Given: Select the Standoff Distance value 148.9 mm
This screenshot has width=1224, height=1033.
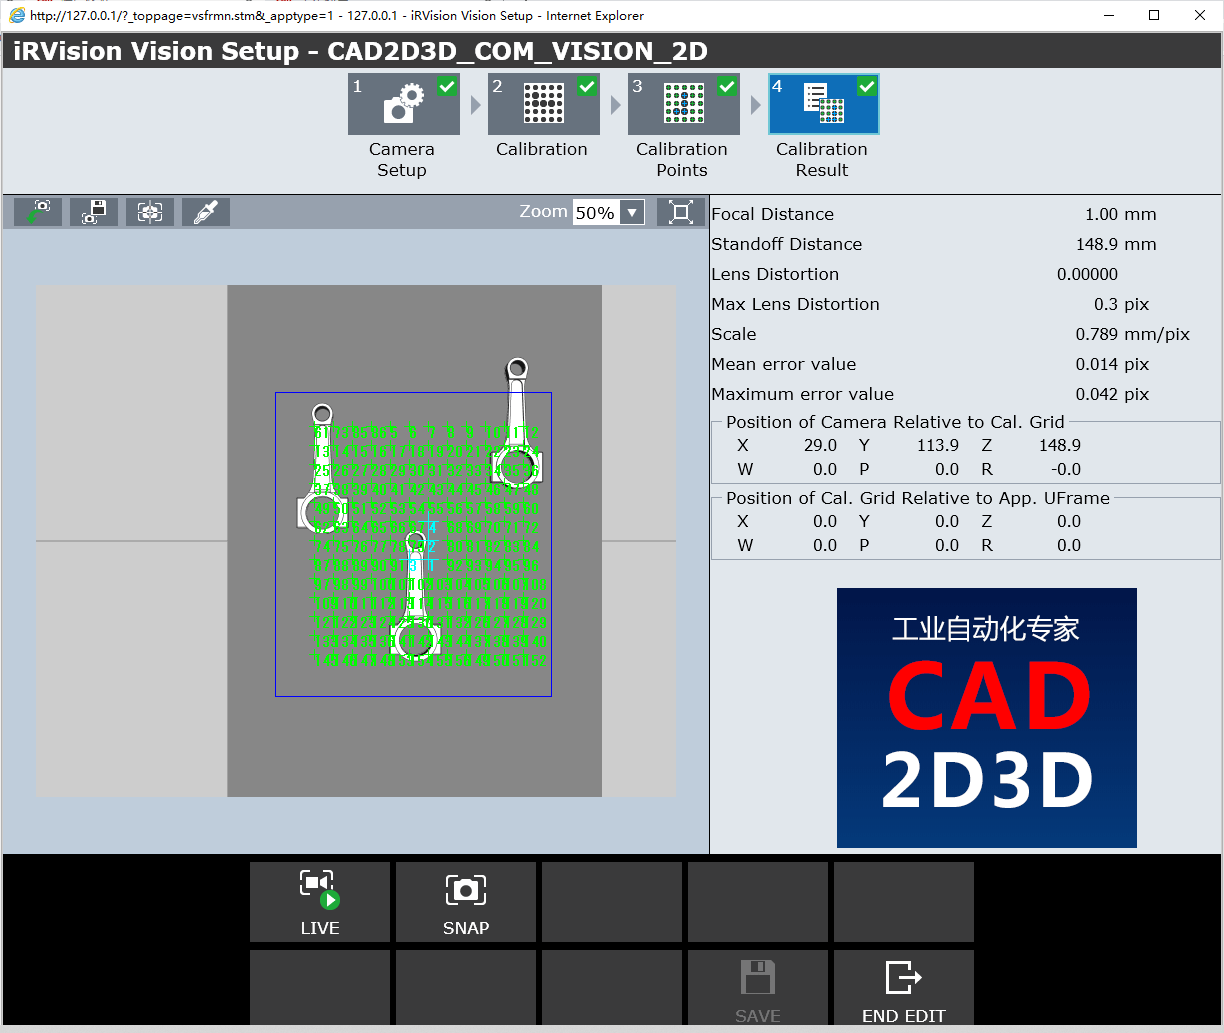Looking at the screenshot, I should [1116, 244].
